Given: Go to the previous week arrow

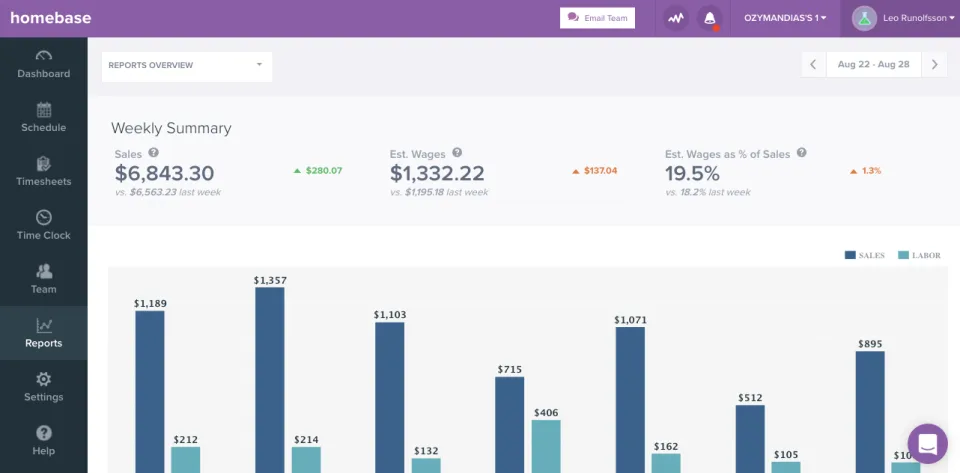Looking at the screenshot, I should tap(813, 64).
